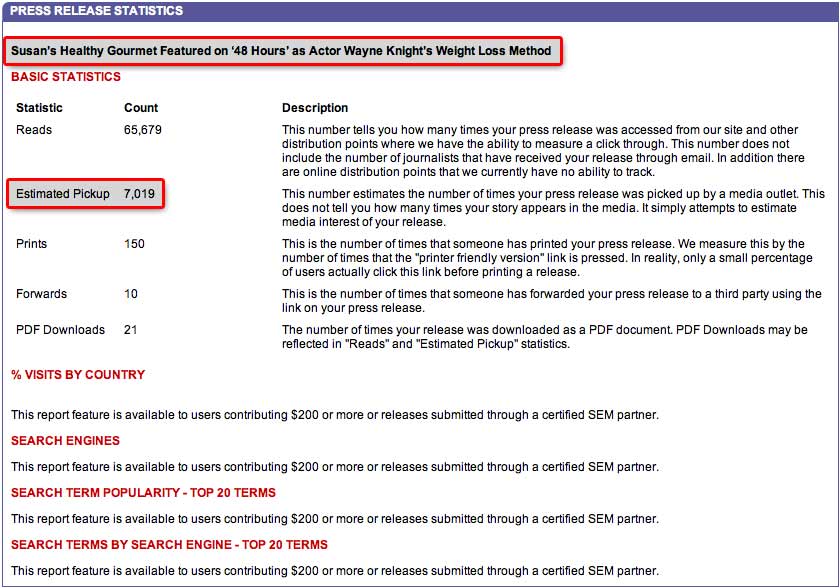This screenshot has width=840, height=588.
Task: Click the Description column header
Action: [315, 108]
